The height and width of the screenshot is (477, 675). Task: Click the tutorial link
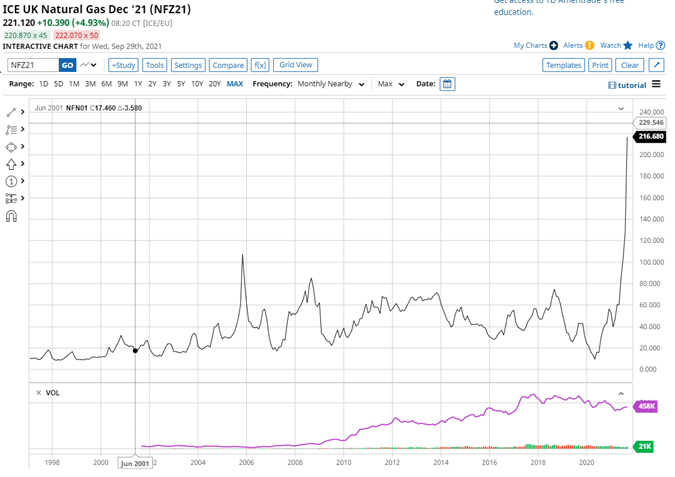(x=632, y=85)
